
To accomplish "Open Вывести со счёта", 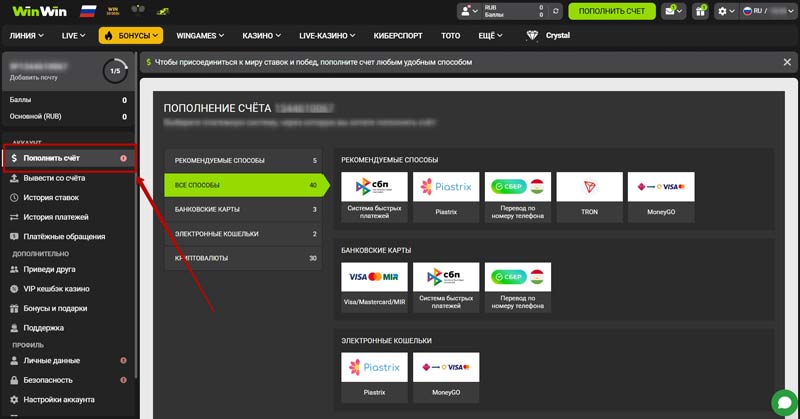I will (x=69, y=178).
